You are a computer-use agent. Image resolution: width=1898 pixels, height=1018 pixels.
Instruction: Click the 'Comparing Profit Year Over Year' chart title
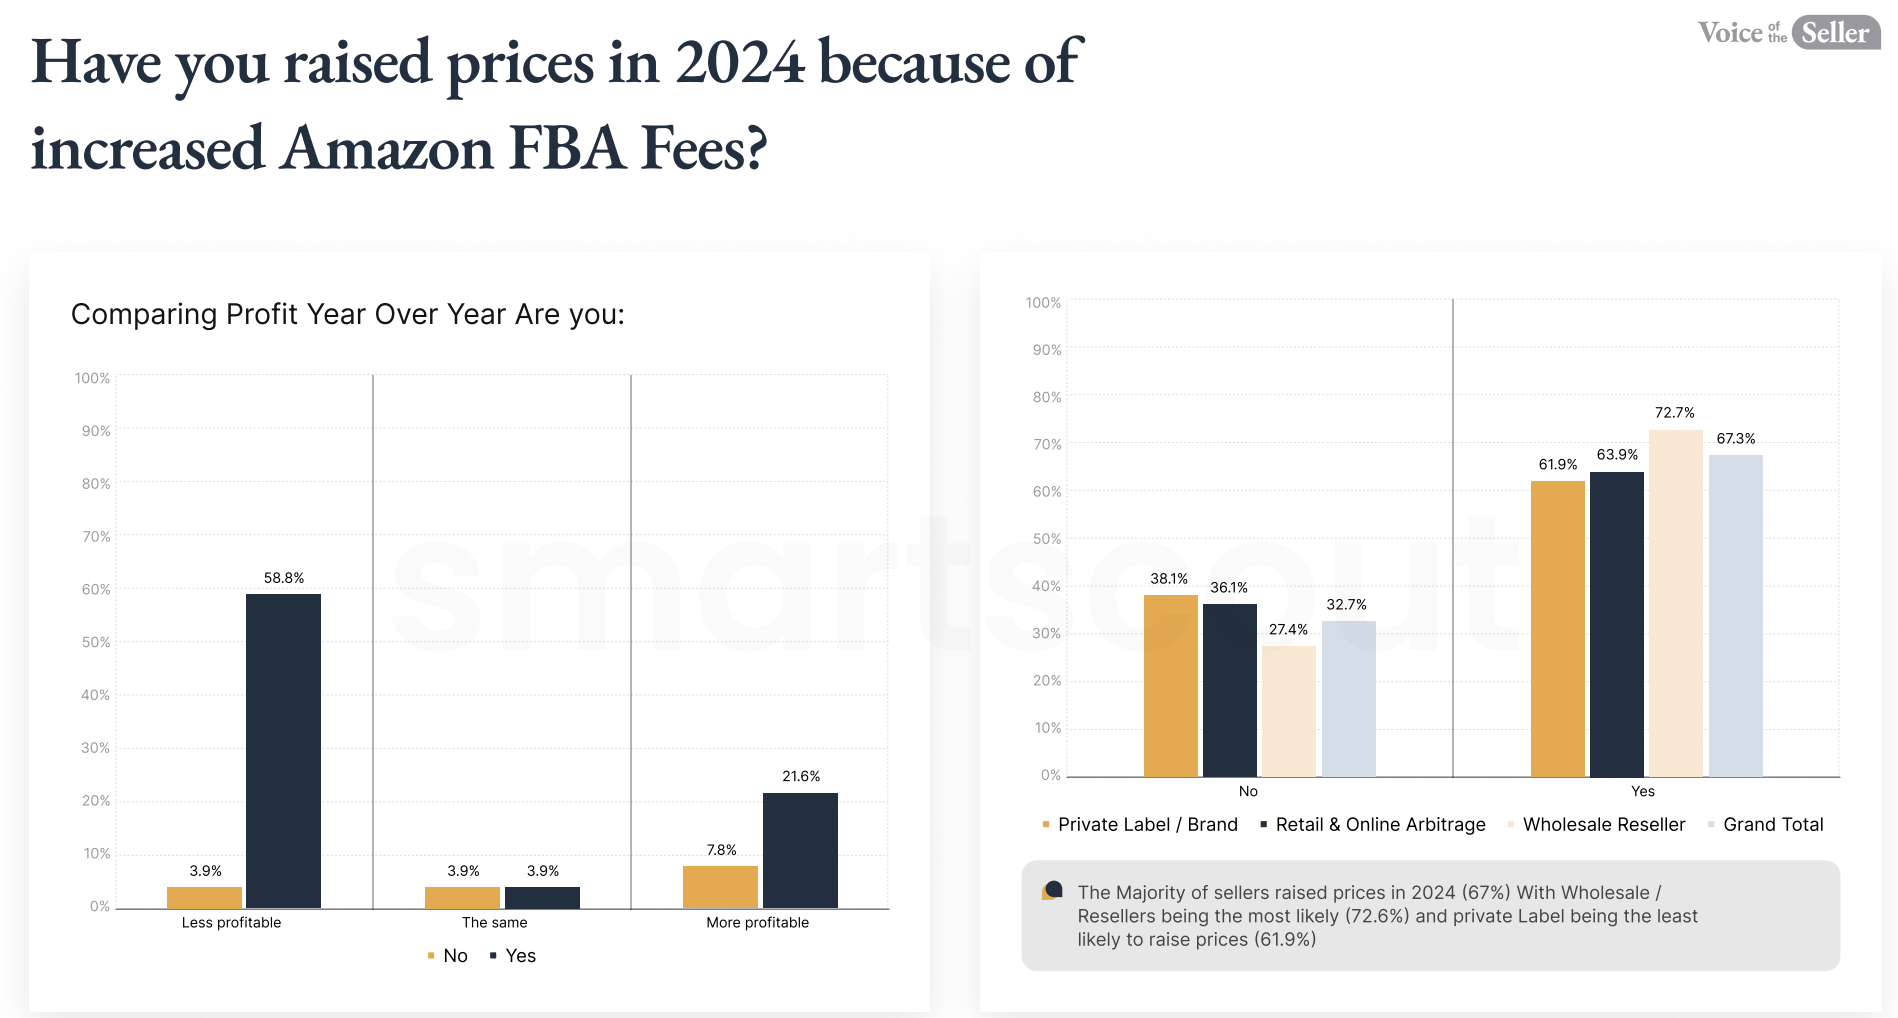tap(348, 315)
